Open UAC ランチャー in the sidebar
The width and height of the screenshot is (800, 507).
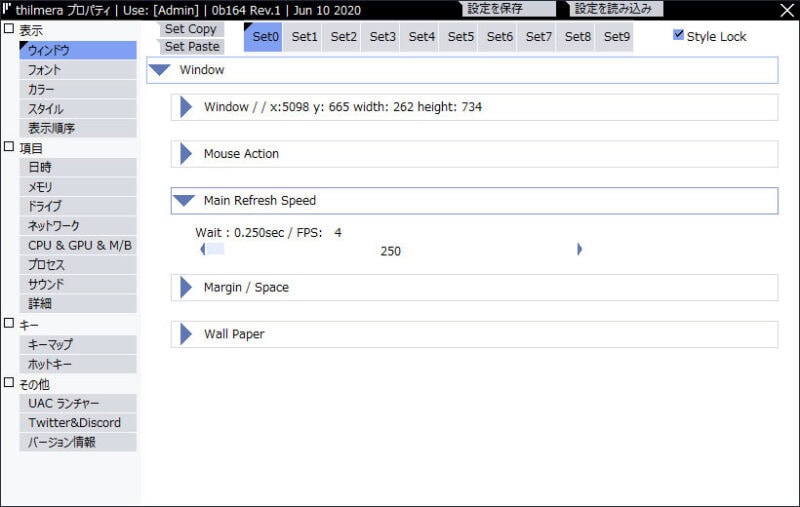[78, 403]
